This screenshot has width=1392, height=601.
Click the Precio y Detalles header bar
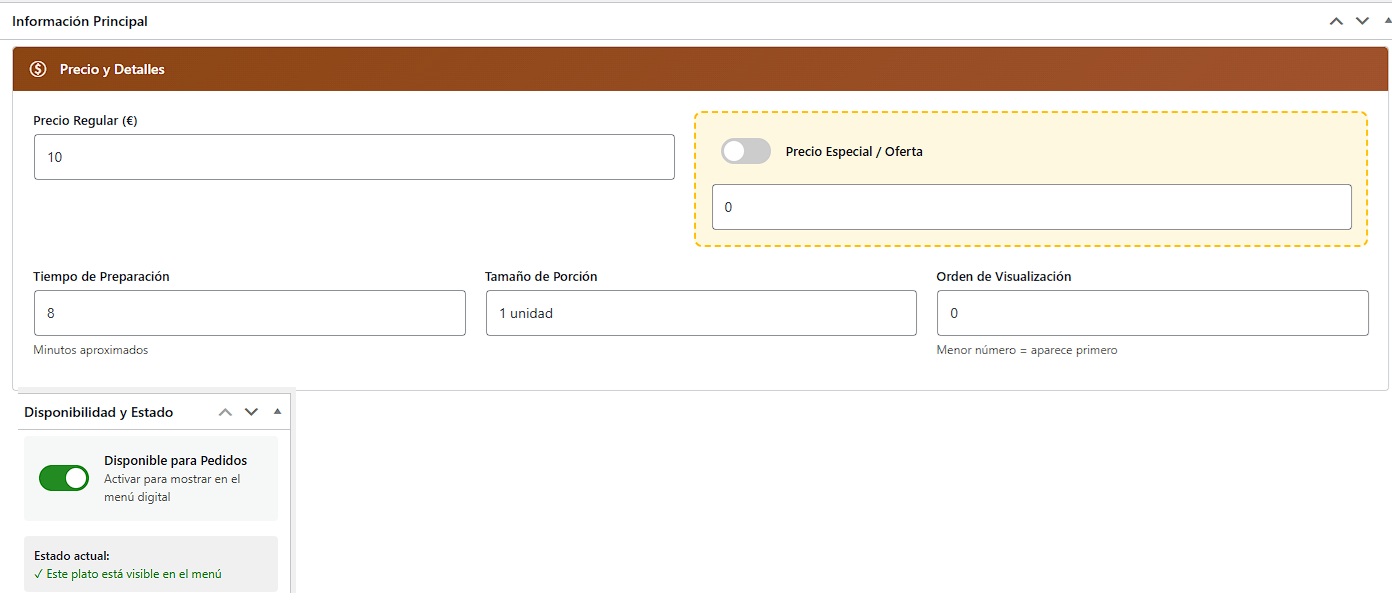(700, 69)
